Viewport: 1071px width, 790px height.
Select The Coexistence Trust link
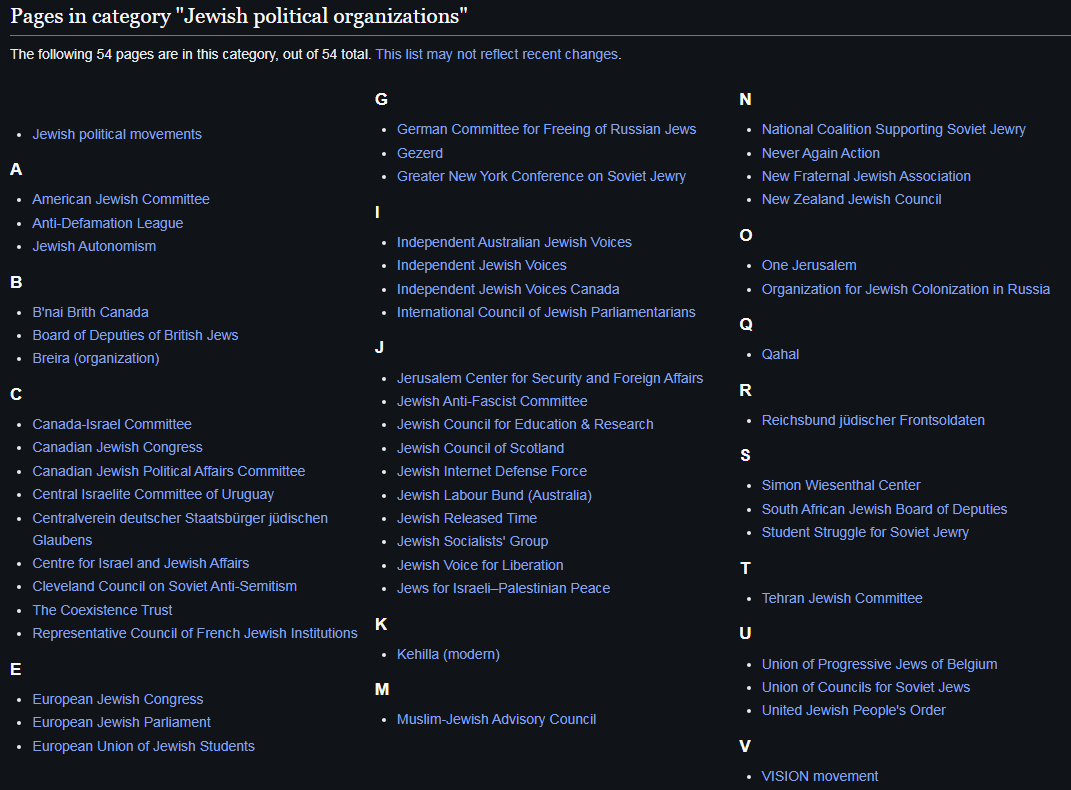tap(102, 610)
